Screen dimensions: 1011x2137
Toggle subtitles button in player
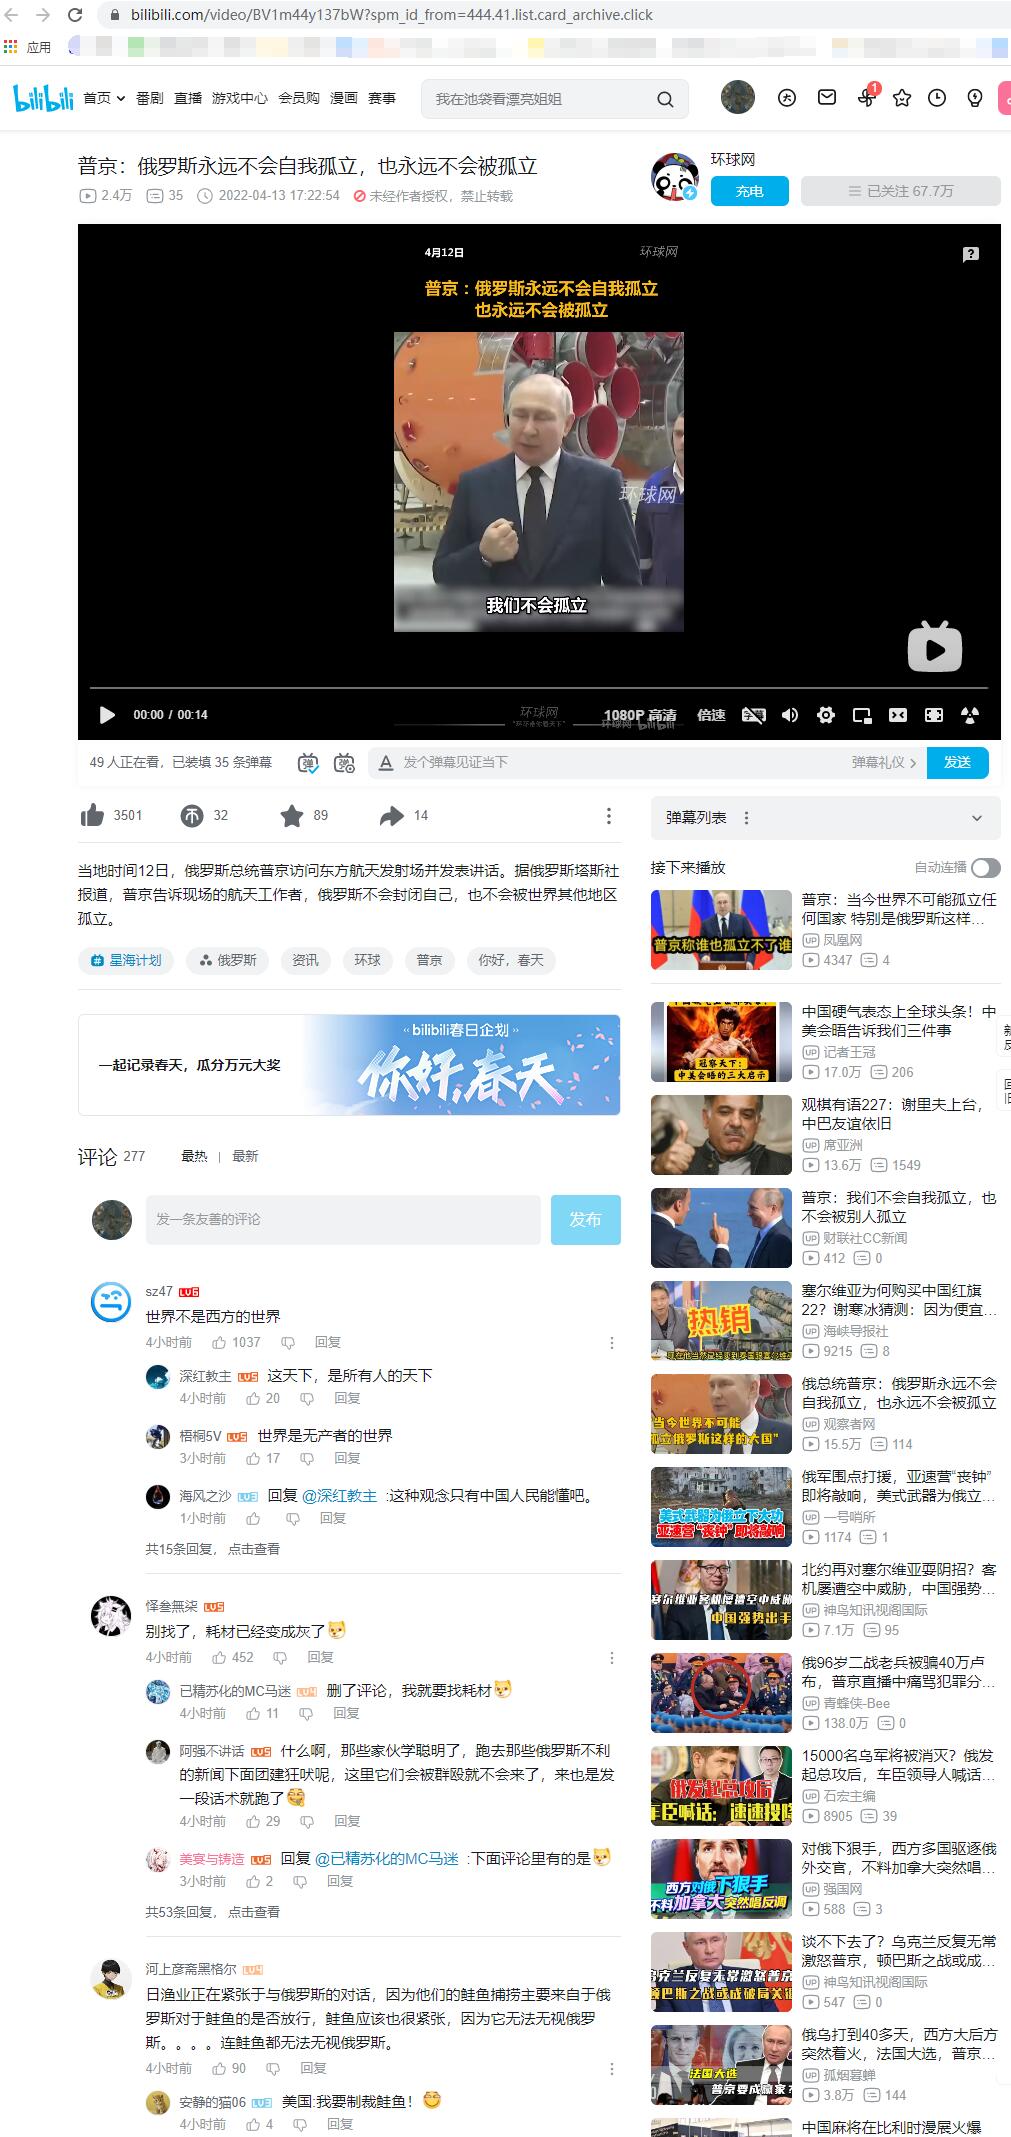(x=753, y=715)
